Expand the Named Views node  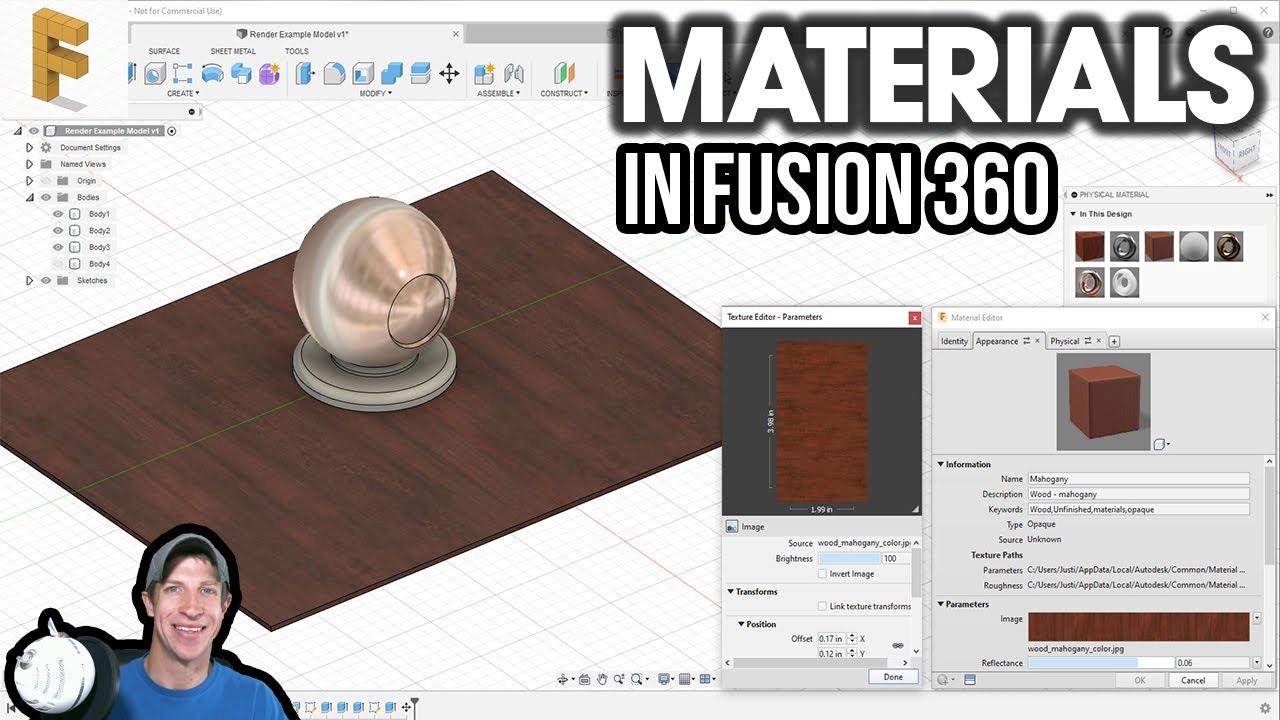click(x=29, y=164)
